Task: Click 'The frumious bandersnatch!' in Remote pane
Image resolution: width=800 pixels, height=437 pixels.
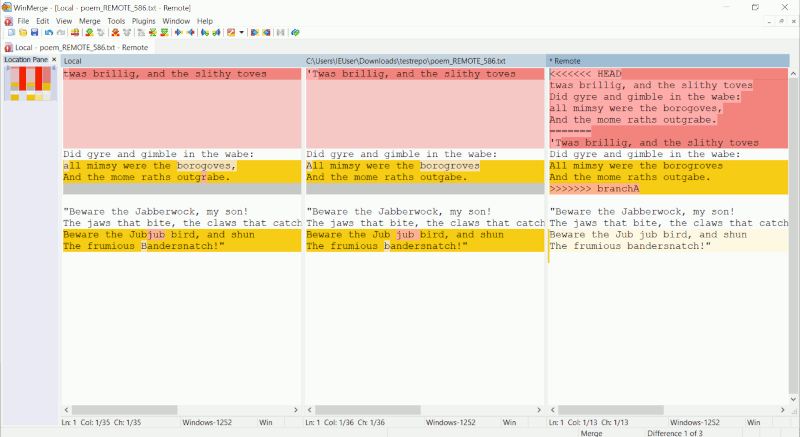Action: coord(630,246)
